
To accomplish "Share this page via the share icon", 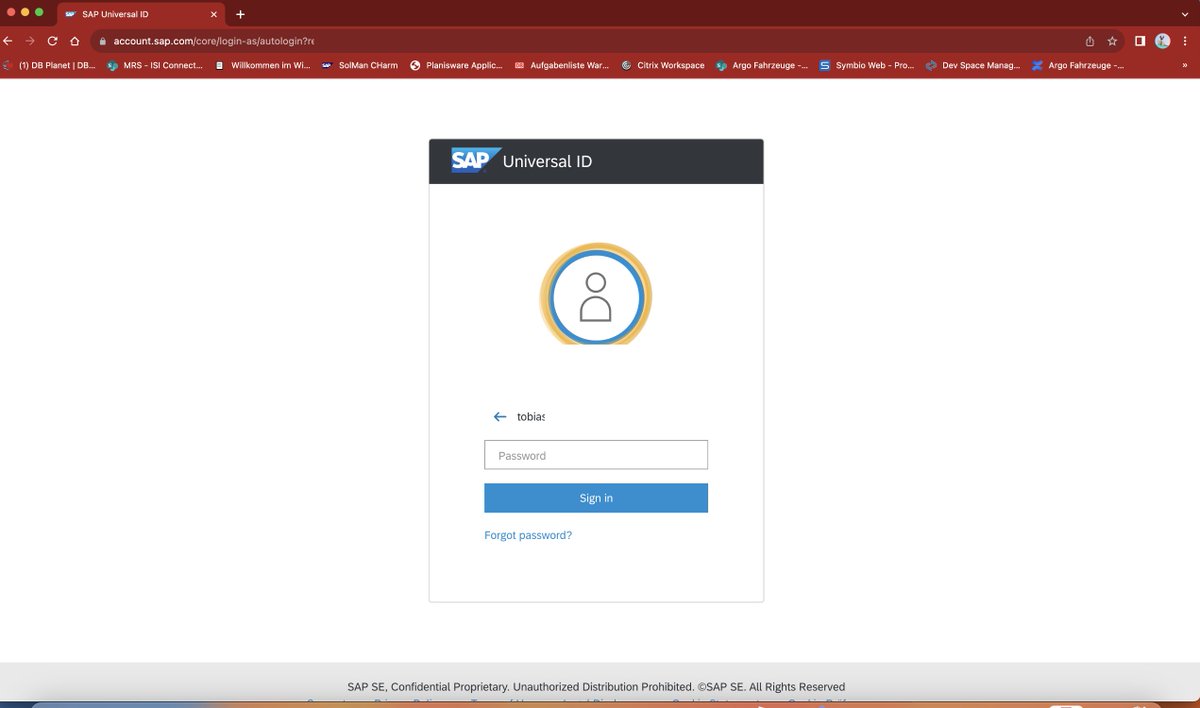I will (x=1090, y=41).
